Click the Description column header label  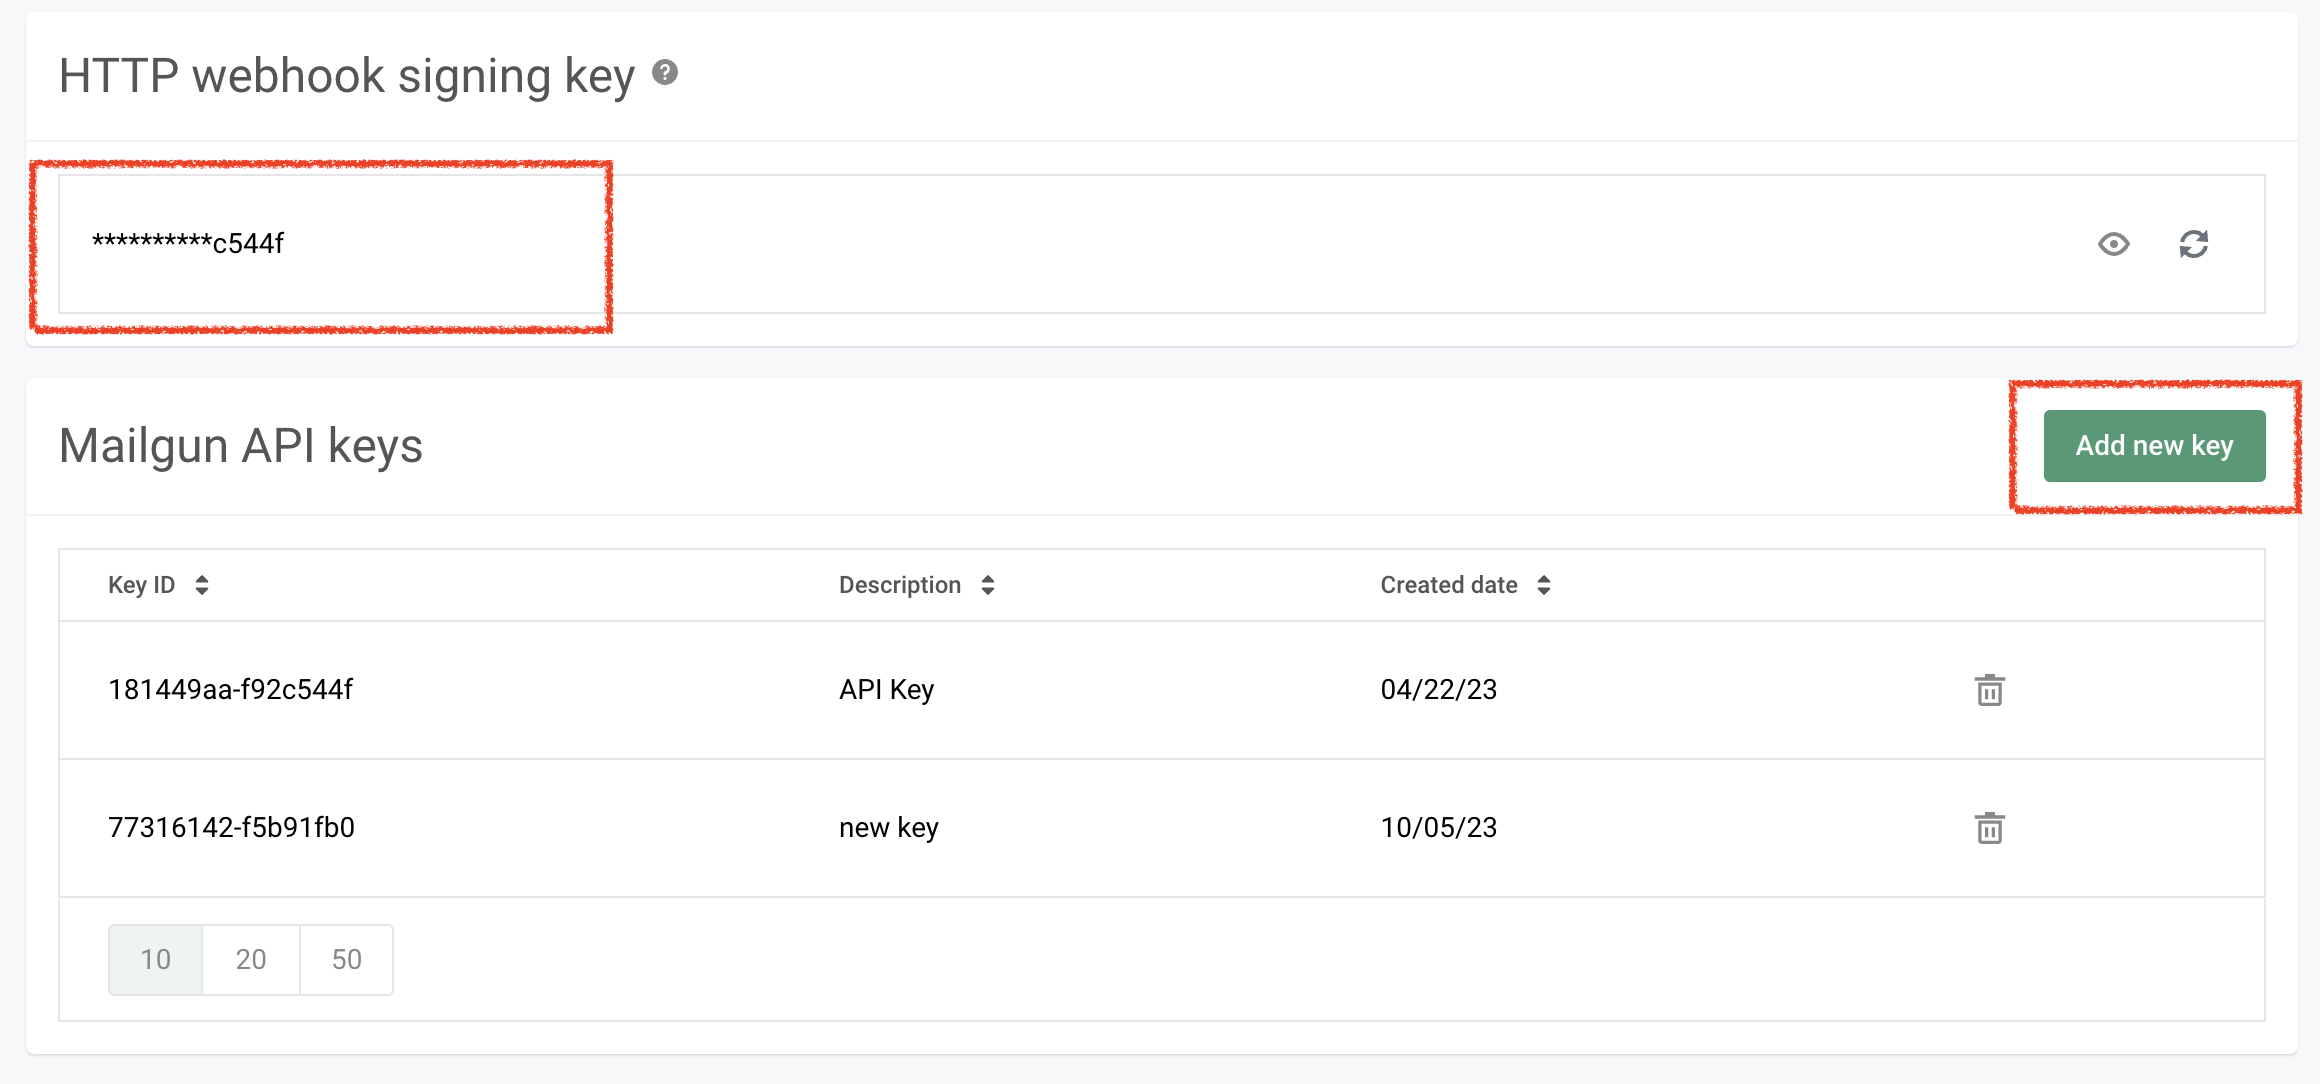[x=899, y=585]
